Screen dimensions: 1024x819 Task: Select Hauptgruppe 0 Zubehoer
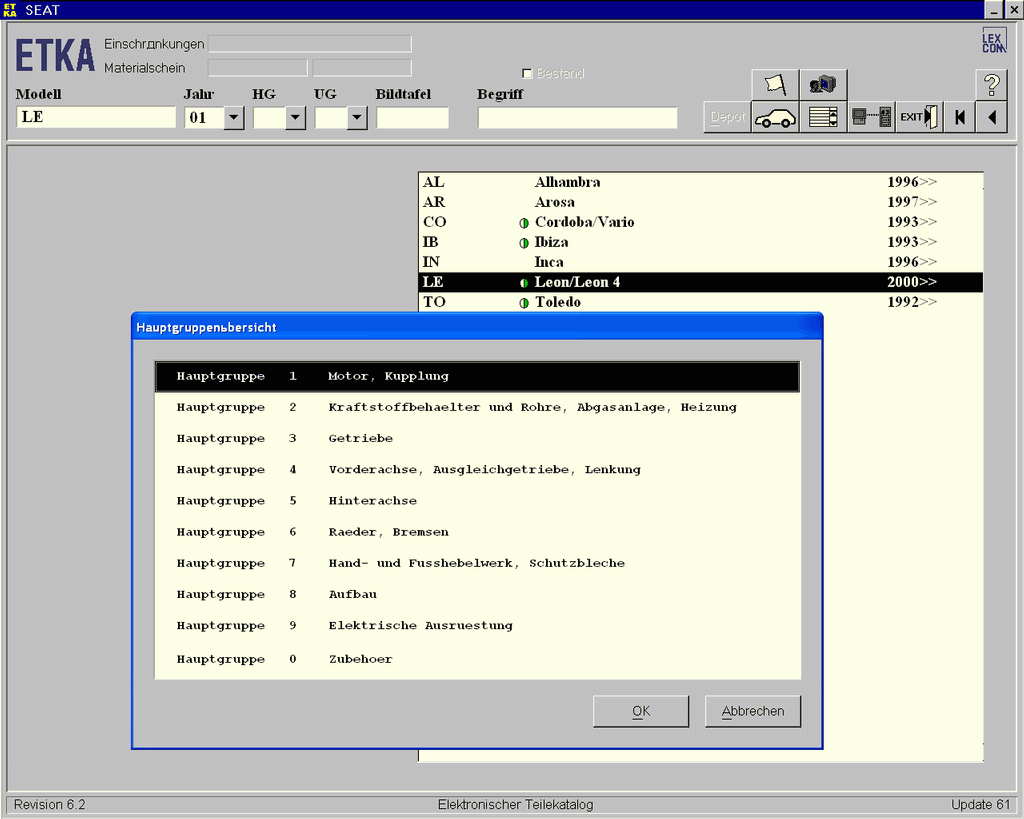point(477,659)
